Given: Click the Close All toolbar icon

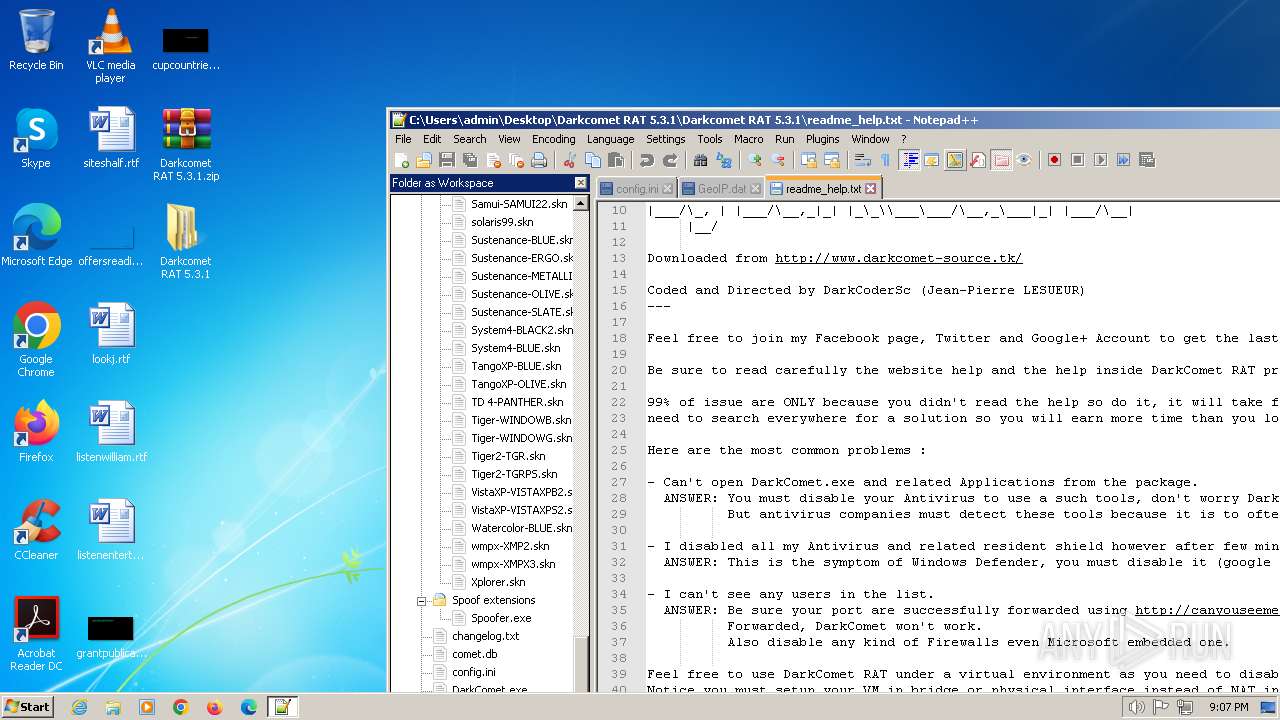Looking at the screenshot, I should [516, 160].
